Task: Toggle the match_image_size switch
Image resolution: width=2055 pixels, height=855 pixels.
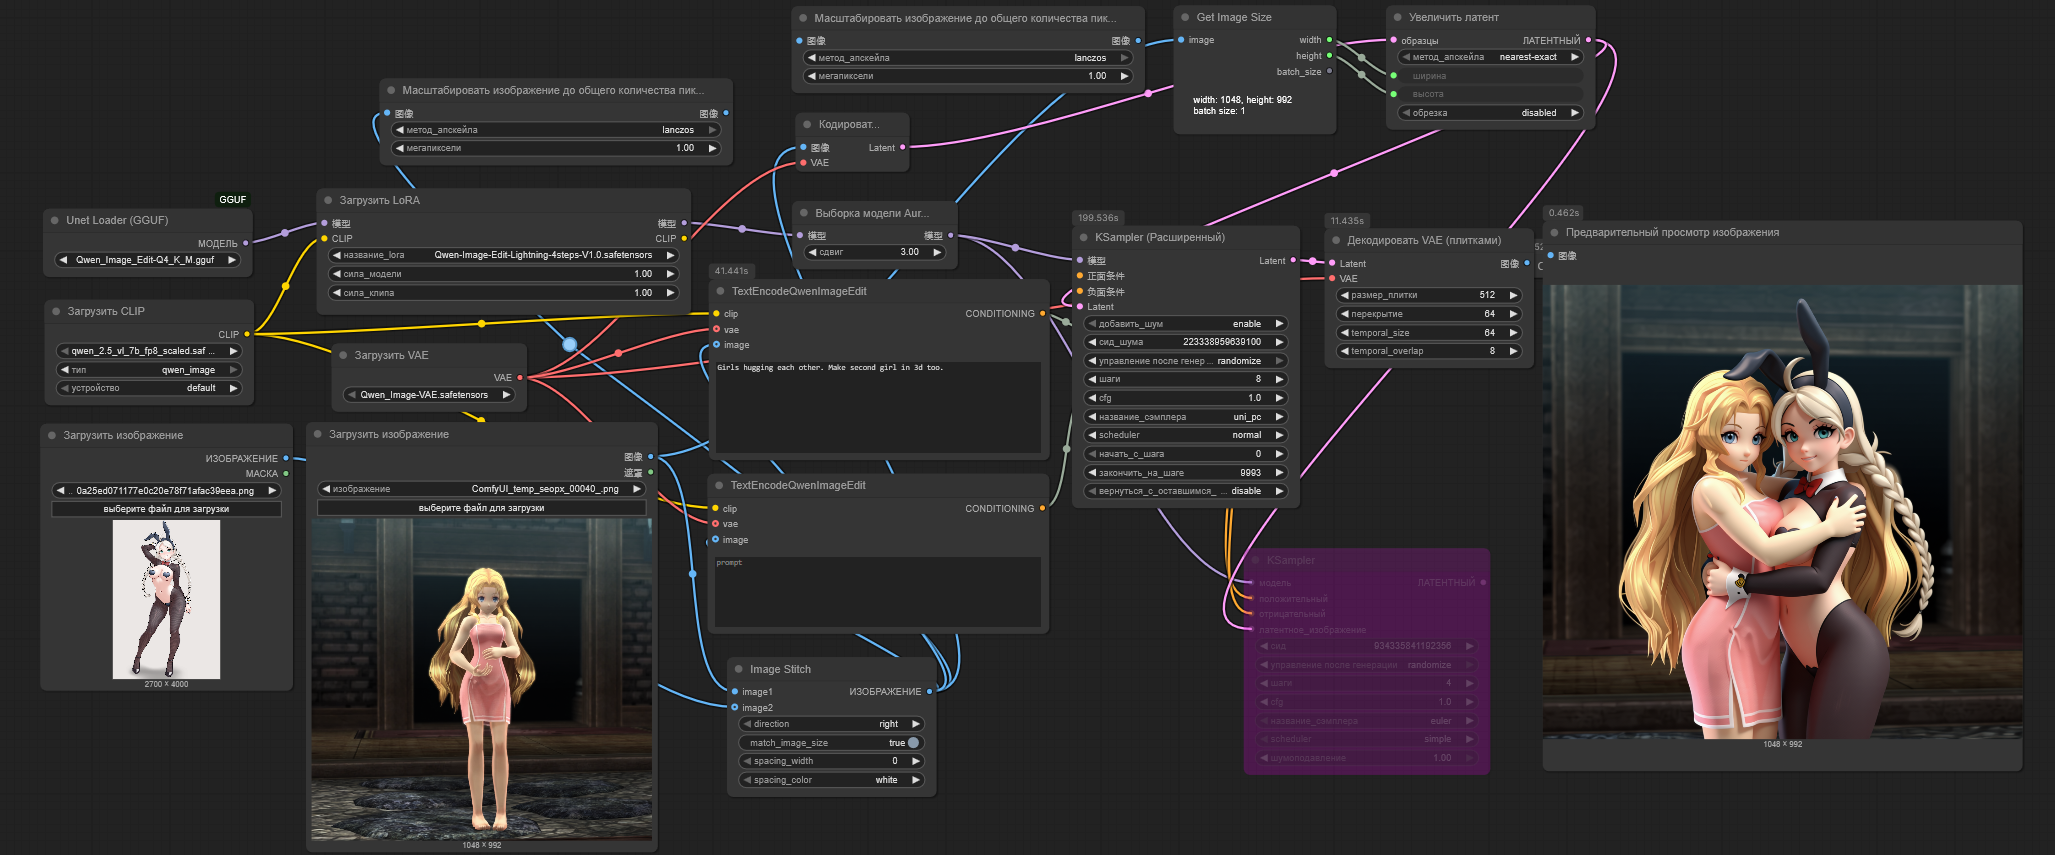Action: click(912, 743)
